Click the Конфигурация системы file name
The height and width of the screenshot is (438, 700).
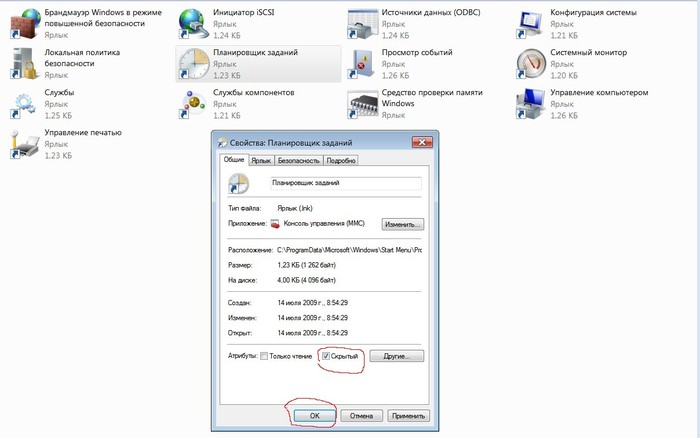(593, 13)
